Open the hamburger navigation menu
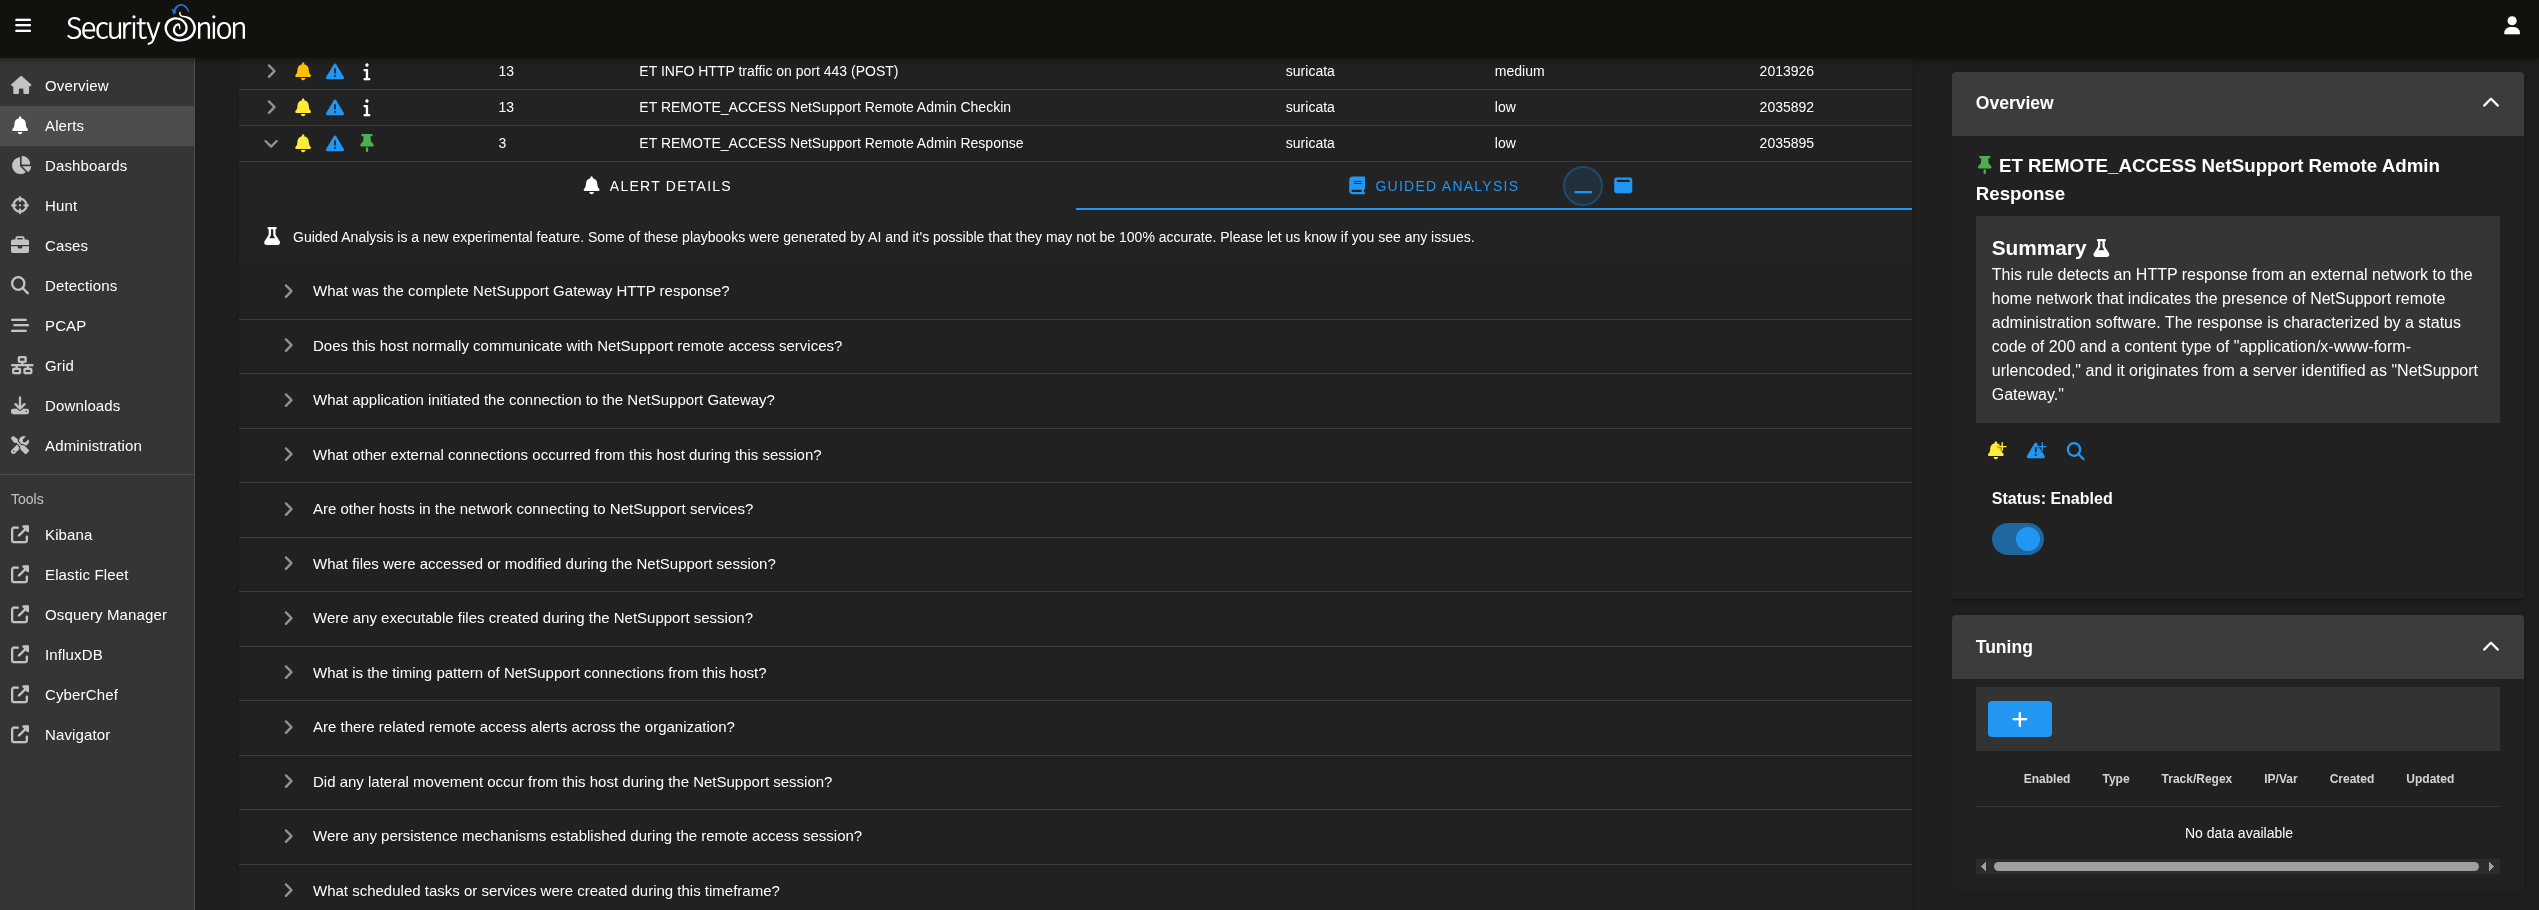 pos(23,26)
